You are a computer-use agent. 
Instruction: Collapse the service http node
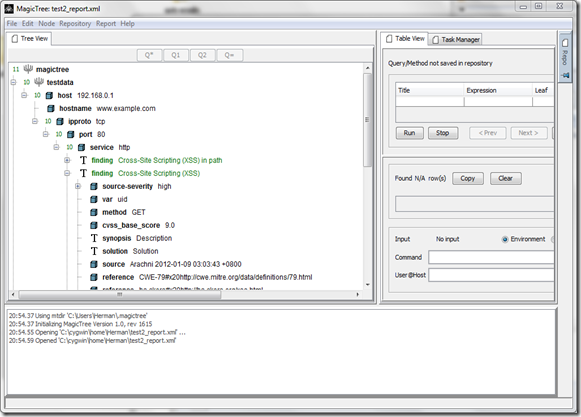[x=57, y=147]
